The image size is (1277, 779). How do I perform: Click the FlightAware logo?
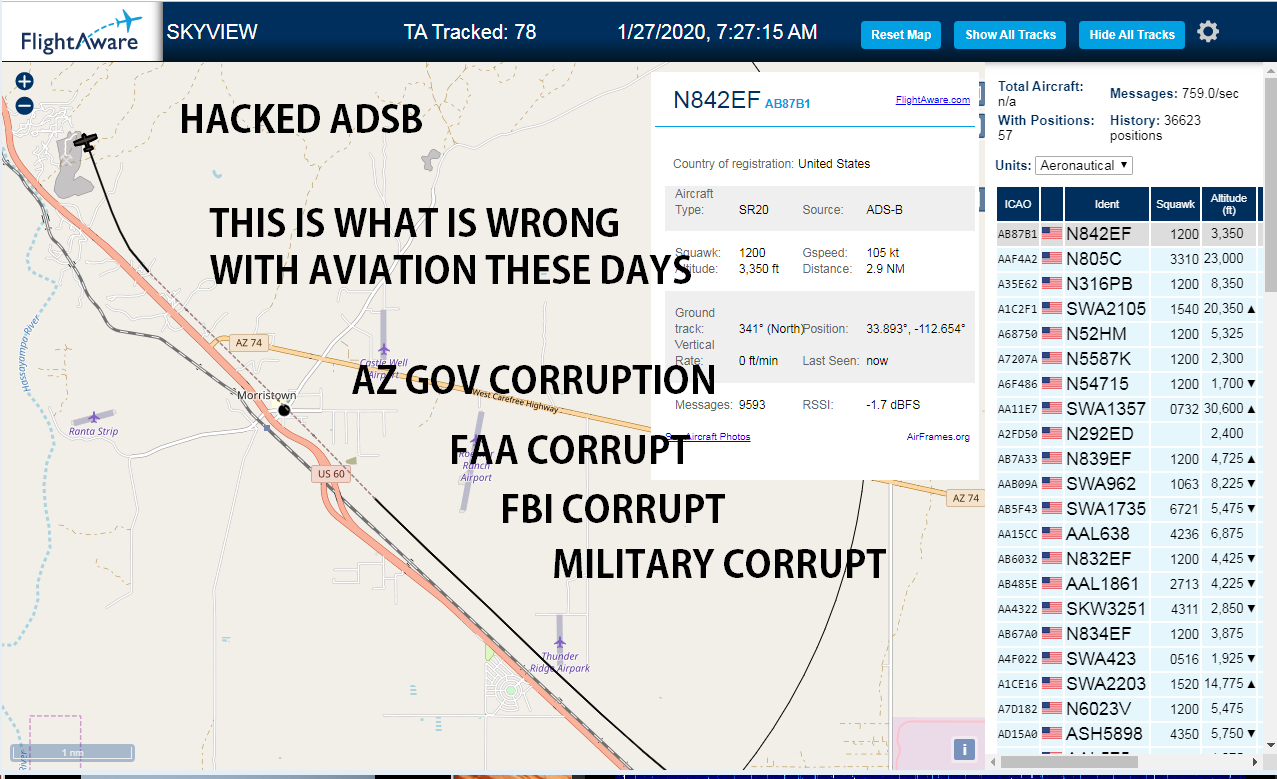(x=81, y=31)
